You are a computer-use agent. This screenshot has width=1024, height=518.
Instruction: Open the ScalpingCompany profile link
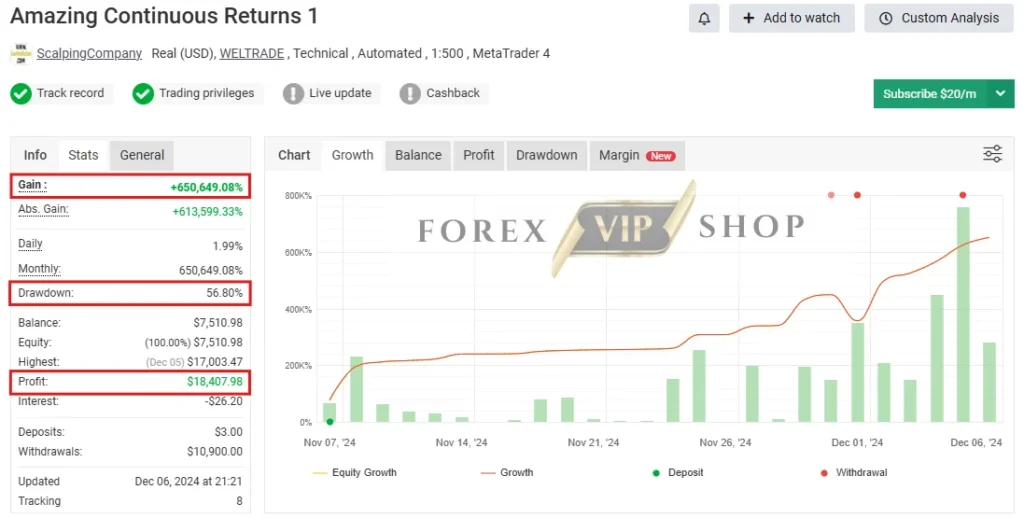click(89, 54)
